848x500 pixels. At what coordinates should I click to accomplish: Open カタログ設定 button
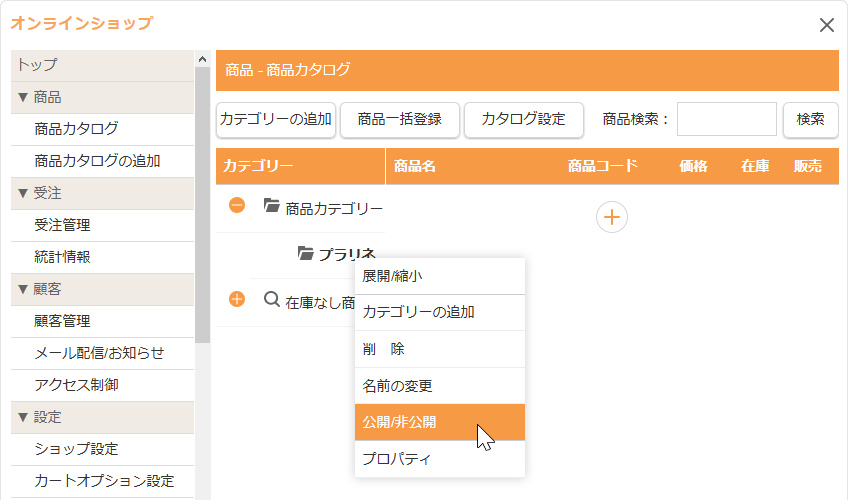(x=523, y=119)
